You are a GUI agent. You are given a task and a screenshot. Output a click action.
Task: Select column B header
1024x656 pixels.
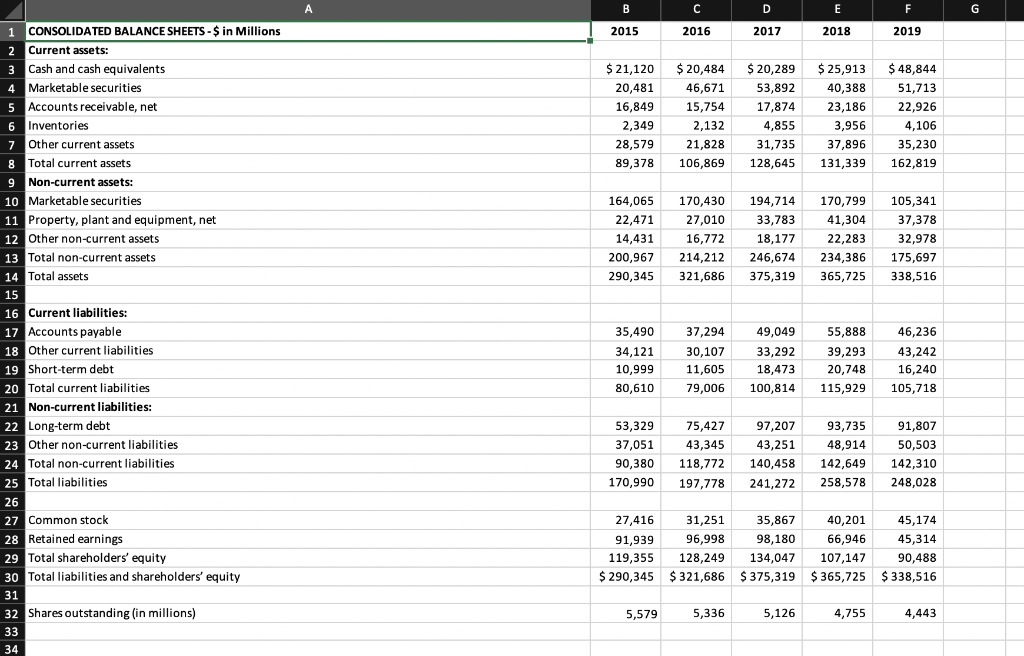point(626,10)
